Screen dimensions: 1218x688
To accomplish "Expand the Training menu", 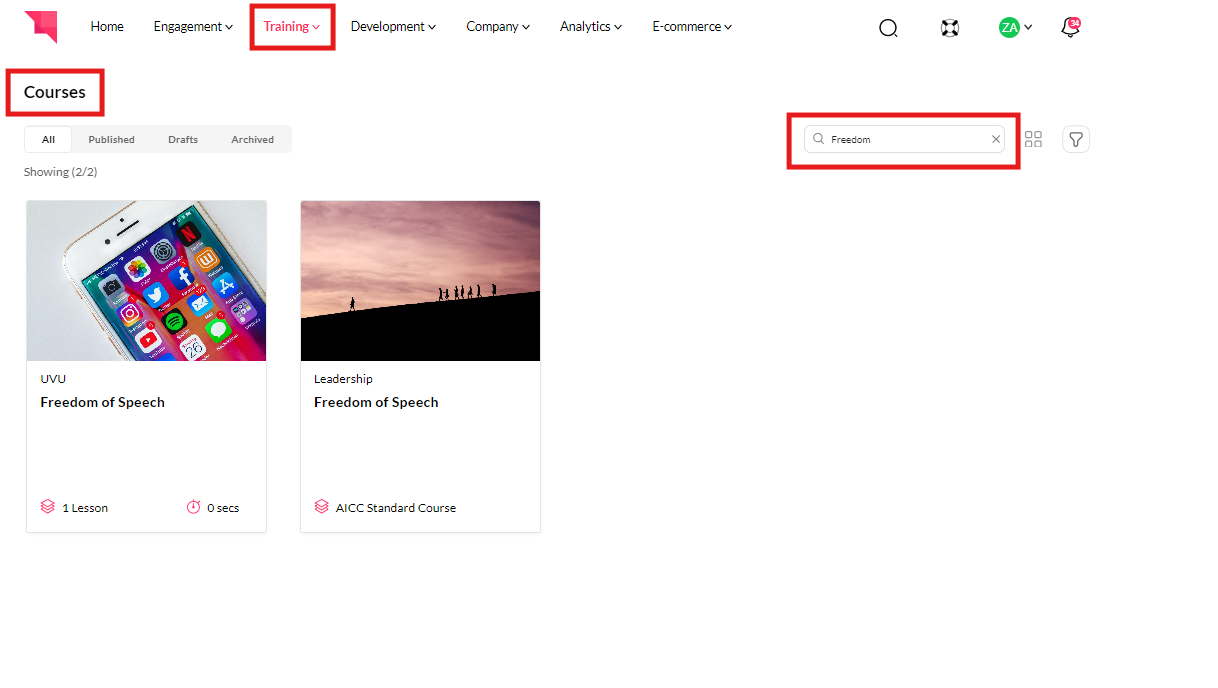I will (292, 27).
